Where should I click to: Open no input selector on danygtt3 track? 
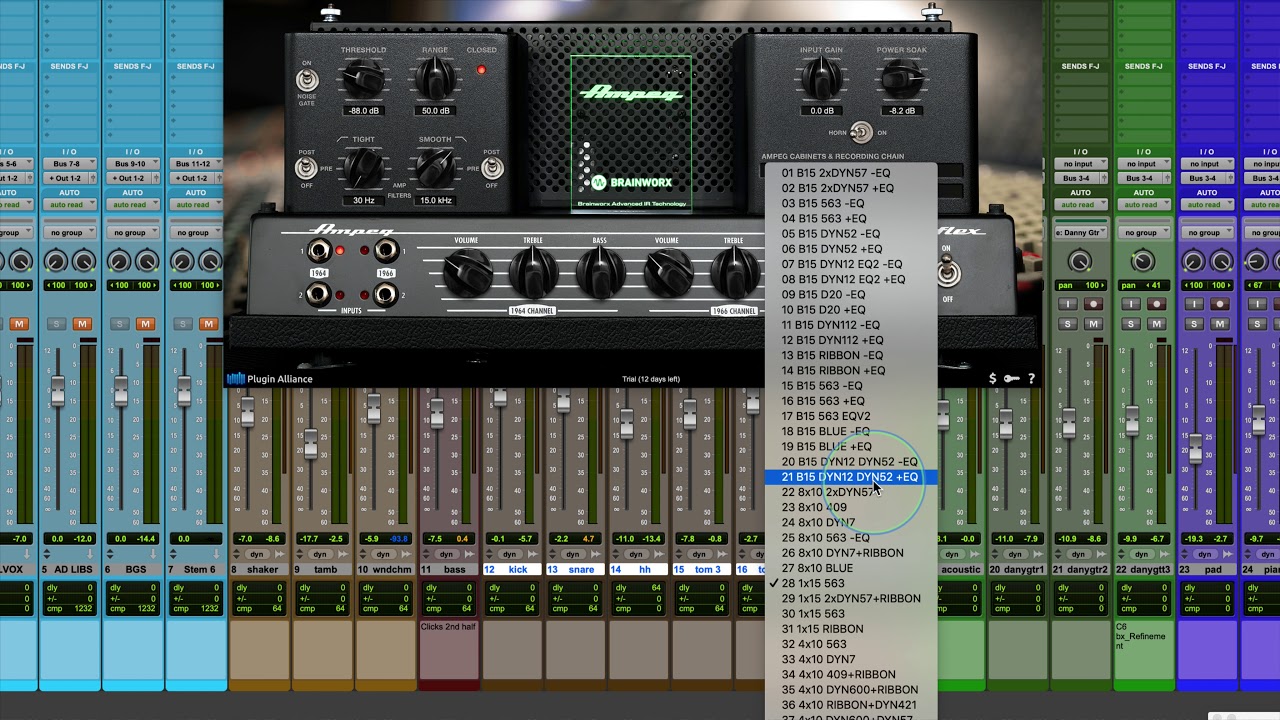click(1142, 164)
